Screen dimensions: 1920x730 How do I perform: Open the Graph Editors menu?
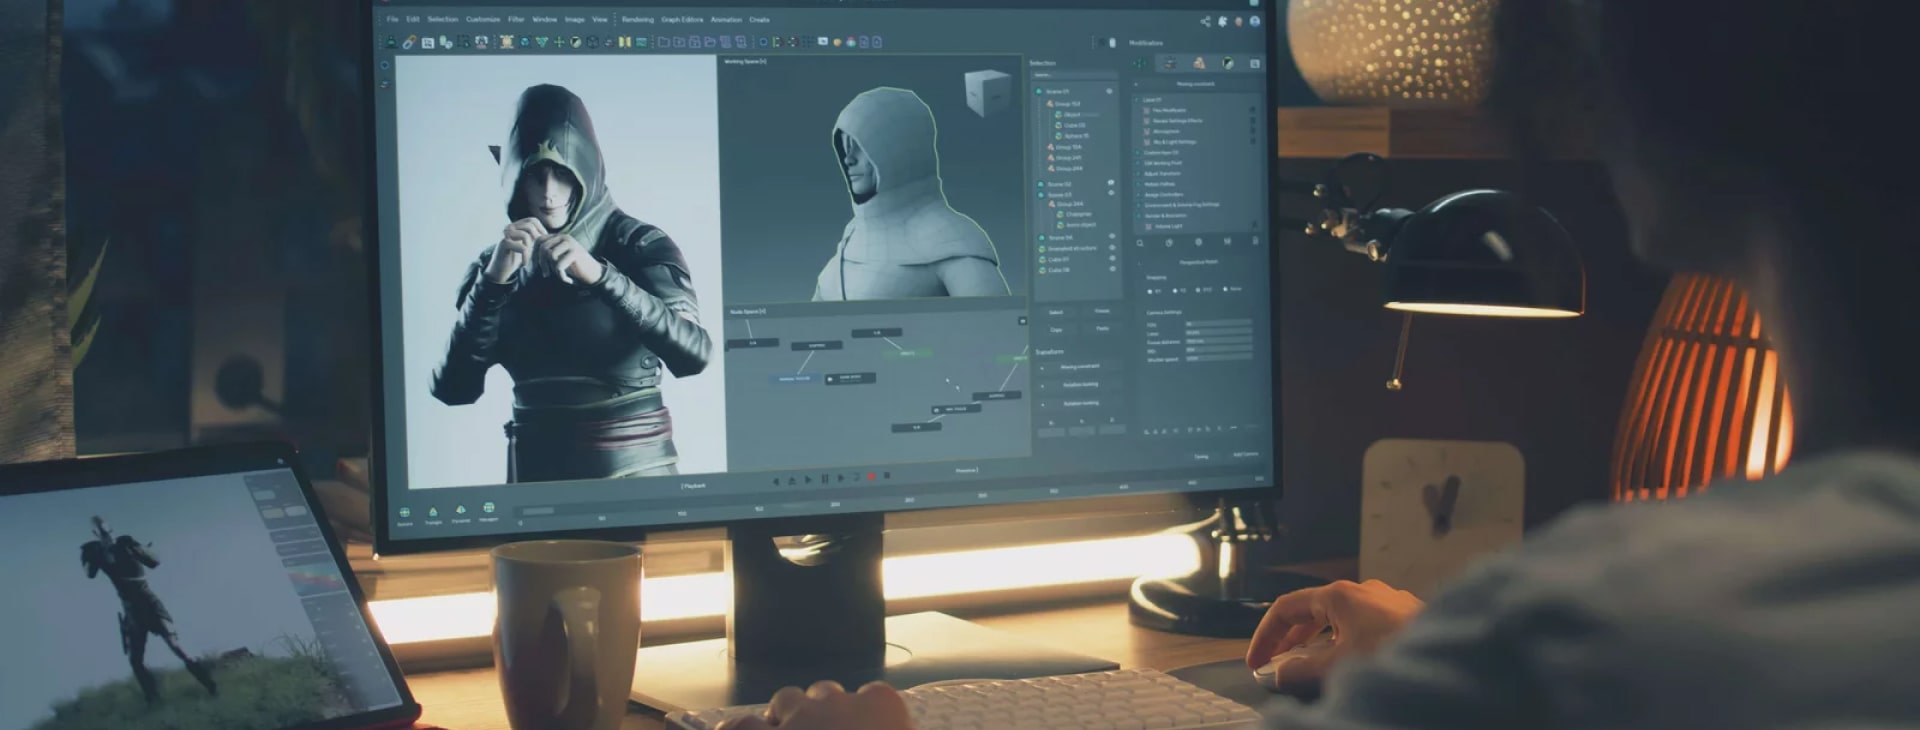(682, 20)
